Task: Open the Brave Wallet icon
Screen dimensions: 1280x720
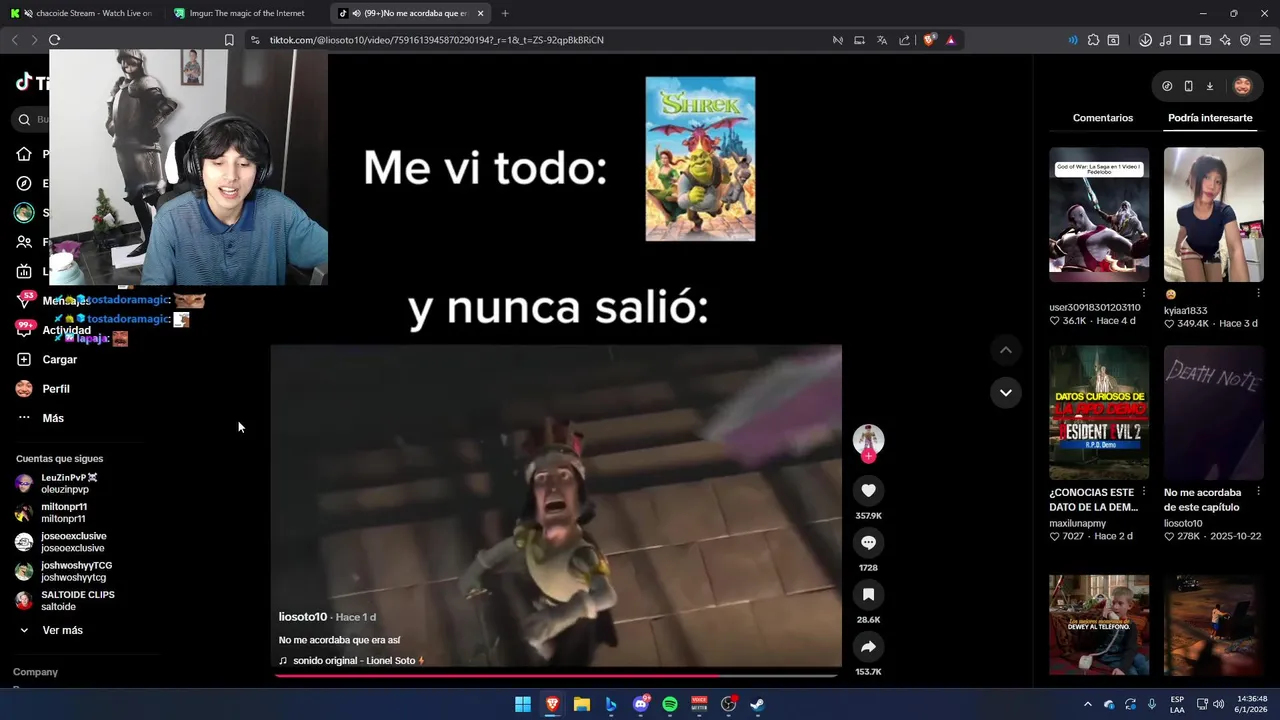Action: click(1205, 40)
